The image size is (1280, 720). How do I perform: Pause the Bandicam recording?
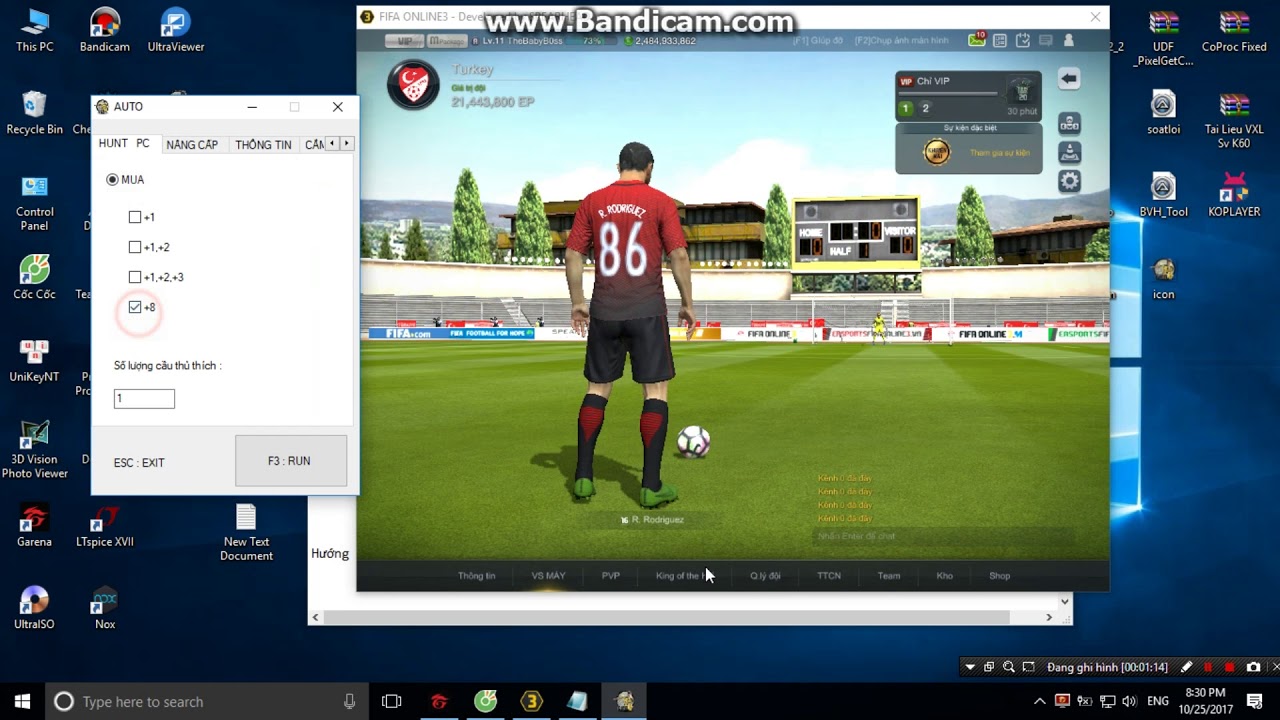[1208, 667]
